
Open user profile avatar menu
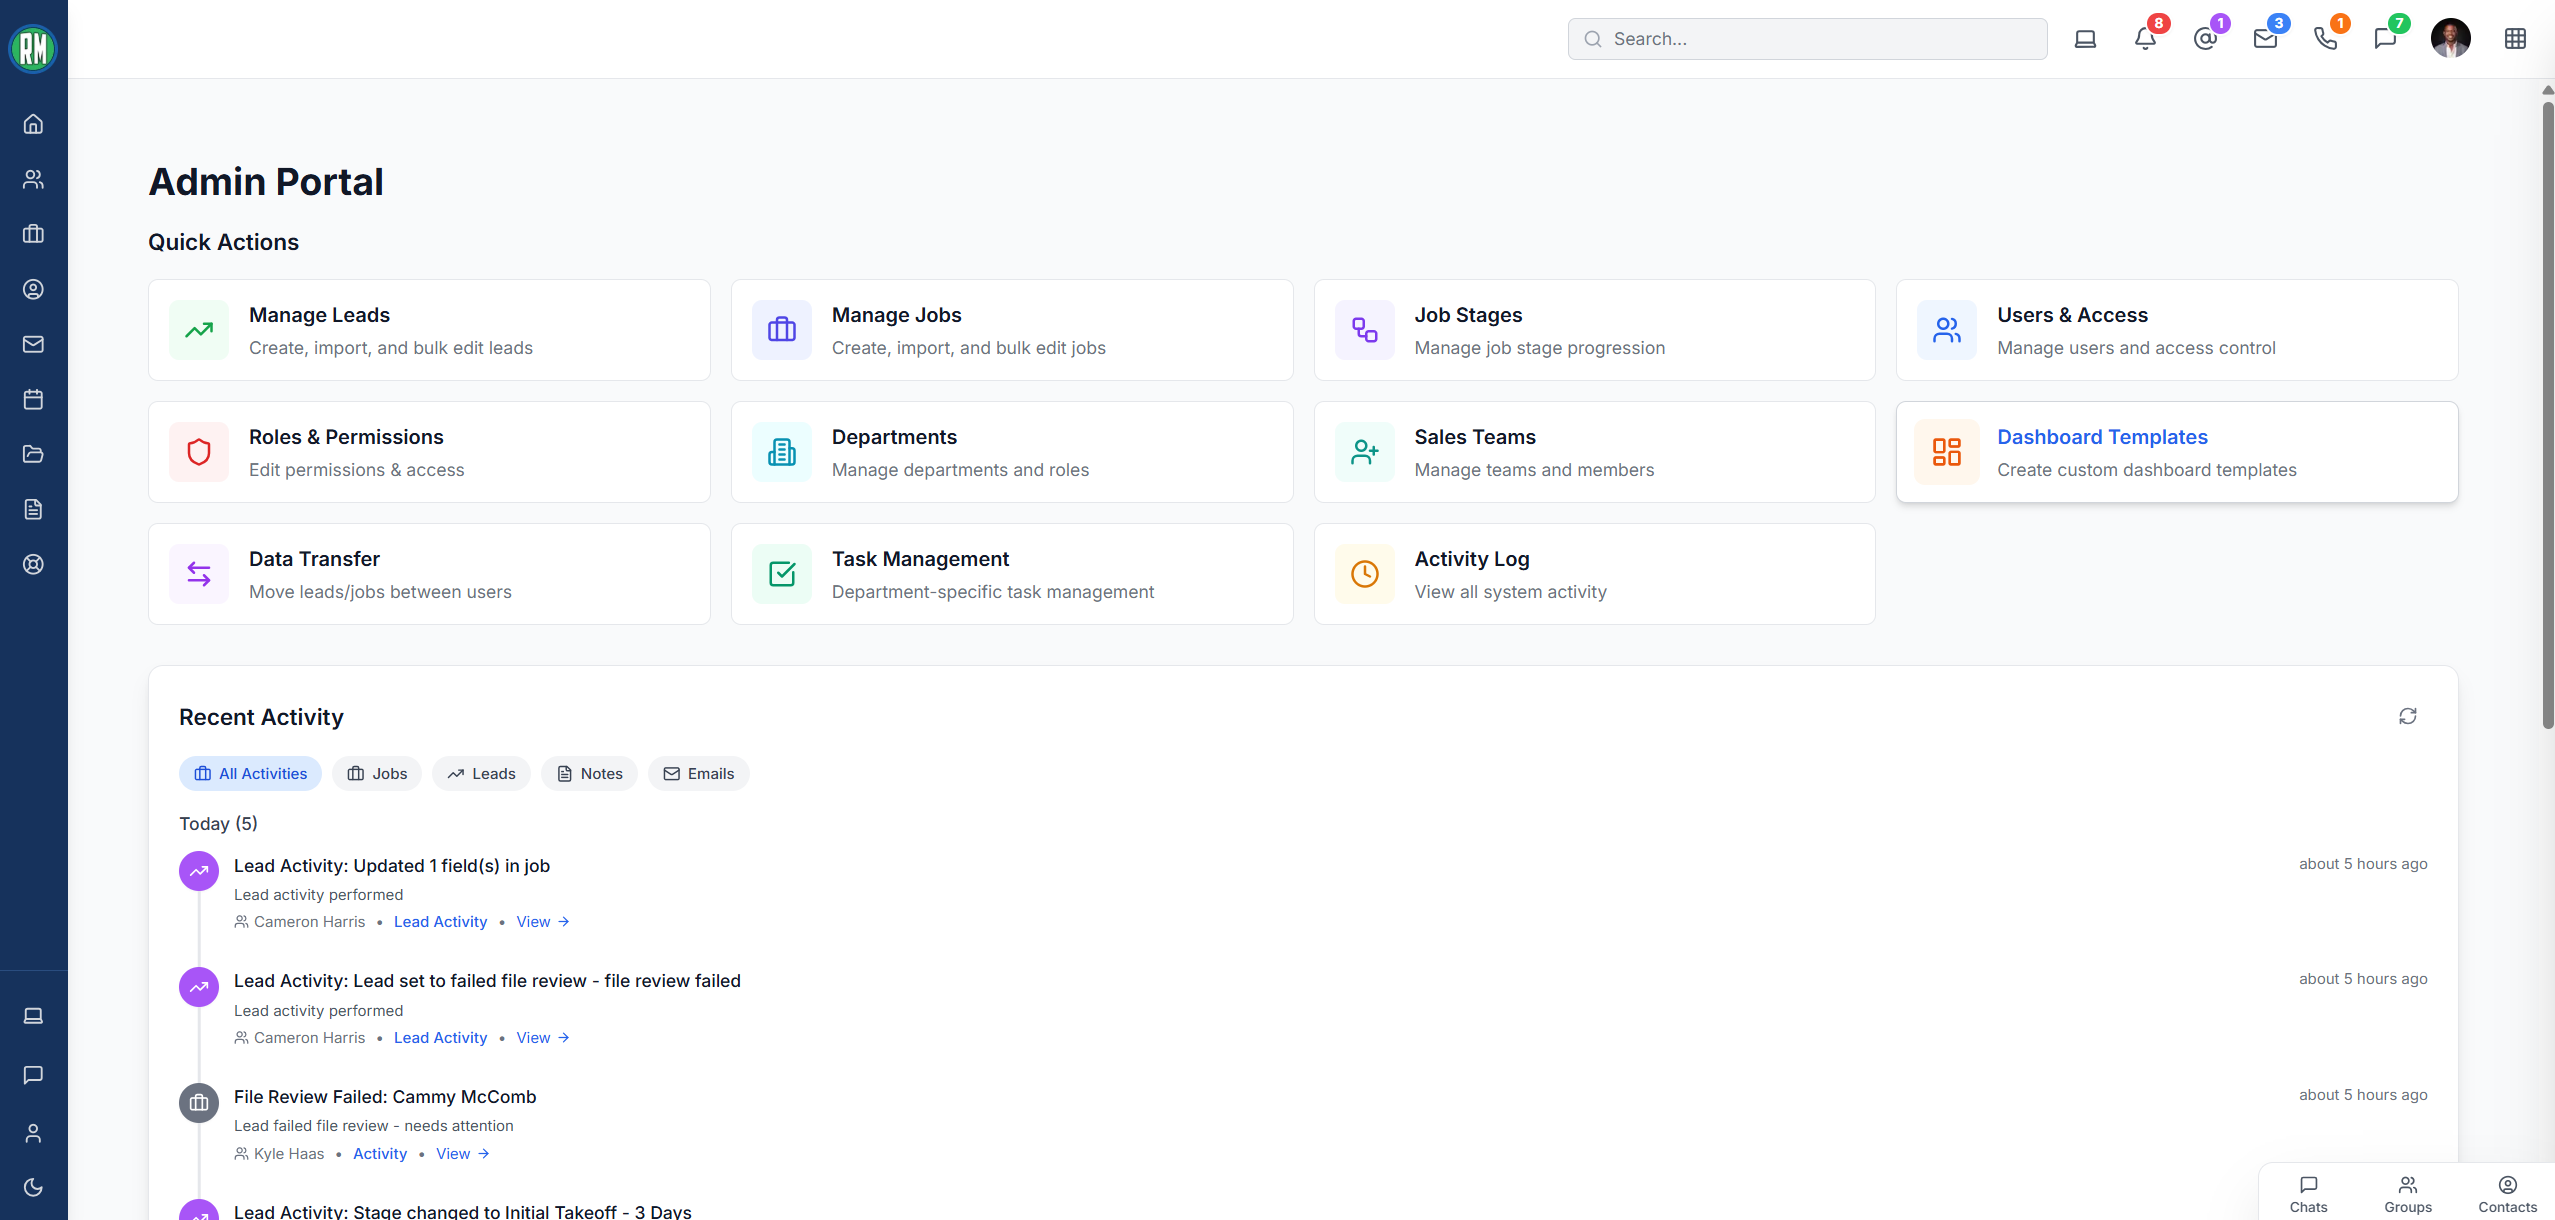point(2450,39)
